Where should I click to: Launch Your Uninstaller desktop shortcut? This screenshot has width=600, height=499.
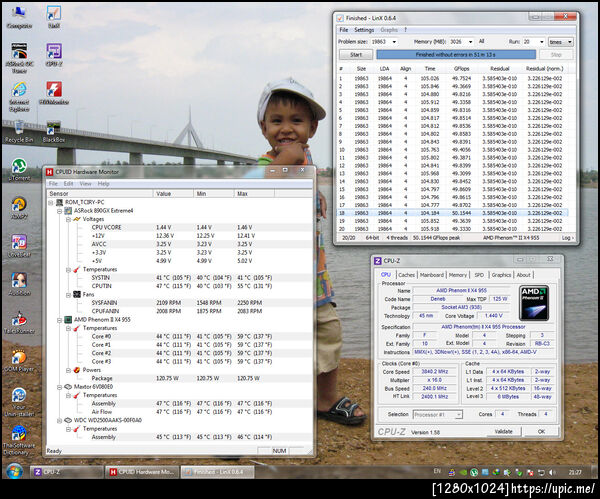(x=19, y=402)
